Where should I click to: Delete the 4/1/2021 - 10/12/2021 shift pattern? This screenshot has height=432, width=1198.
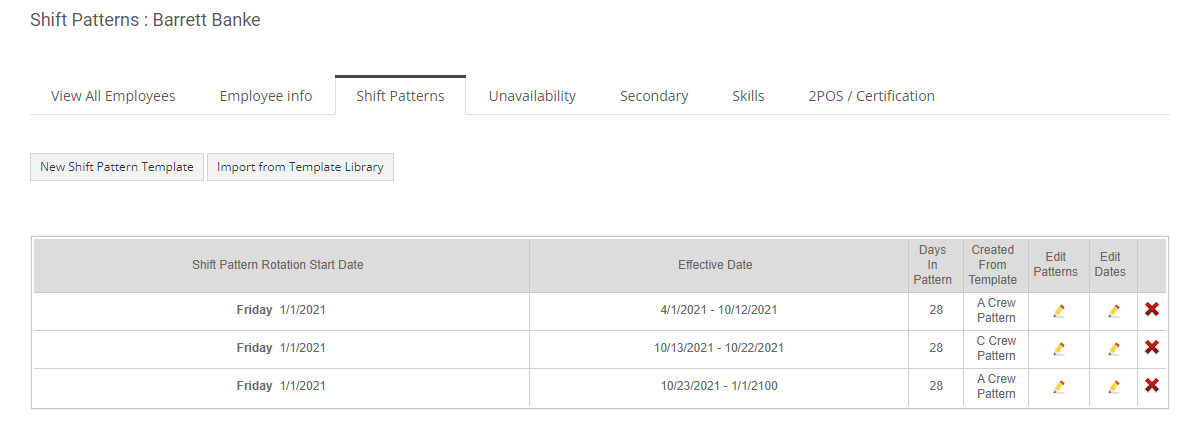pyautogui.click(x=1151, y=309)
